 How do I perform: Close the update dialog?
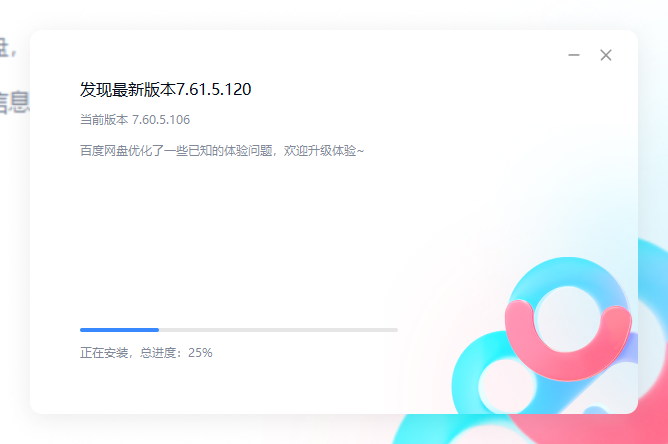coord(606,55)
